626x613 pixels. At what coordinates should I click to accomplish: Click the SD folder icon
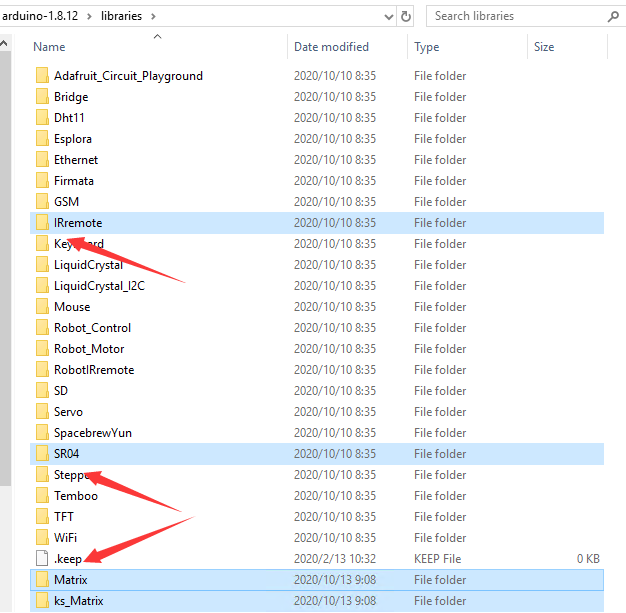pos(42,390)
